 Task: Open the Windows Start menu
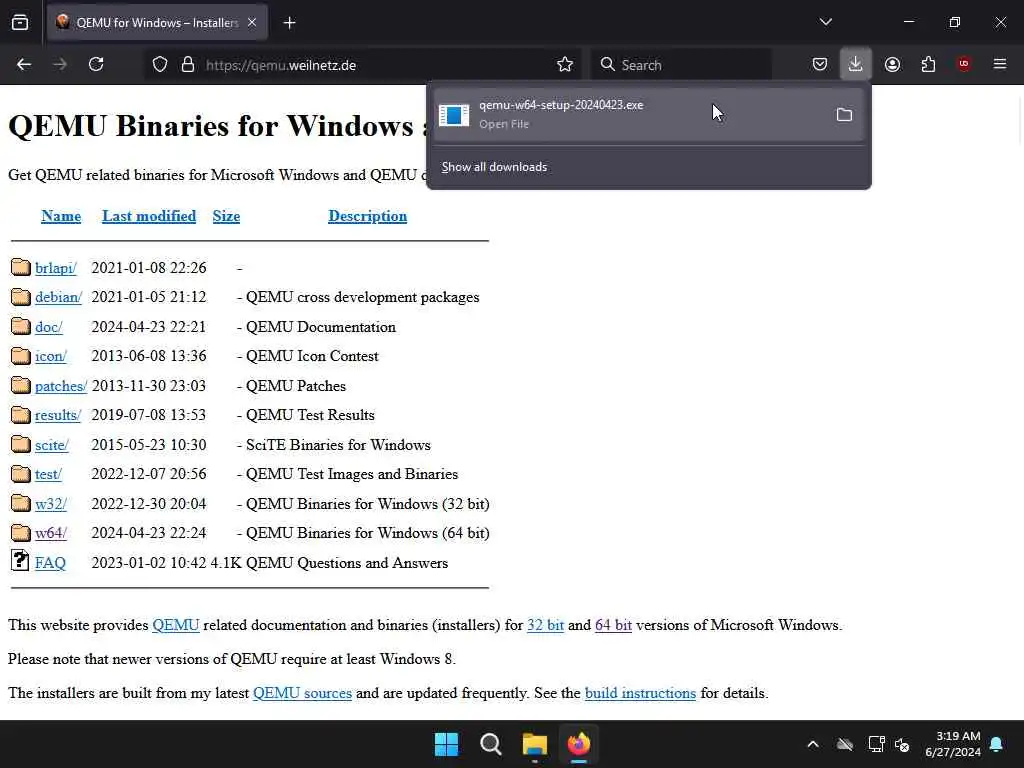tap(447, 744)
